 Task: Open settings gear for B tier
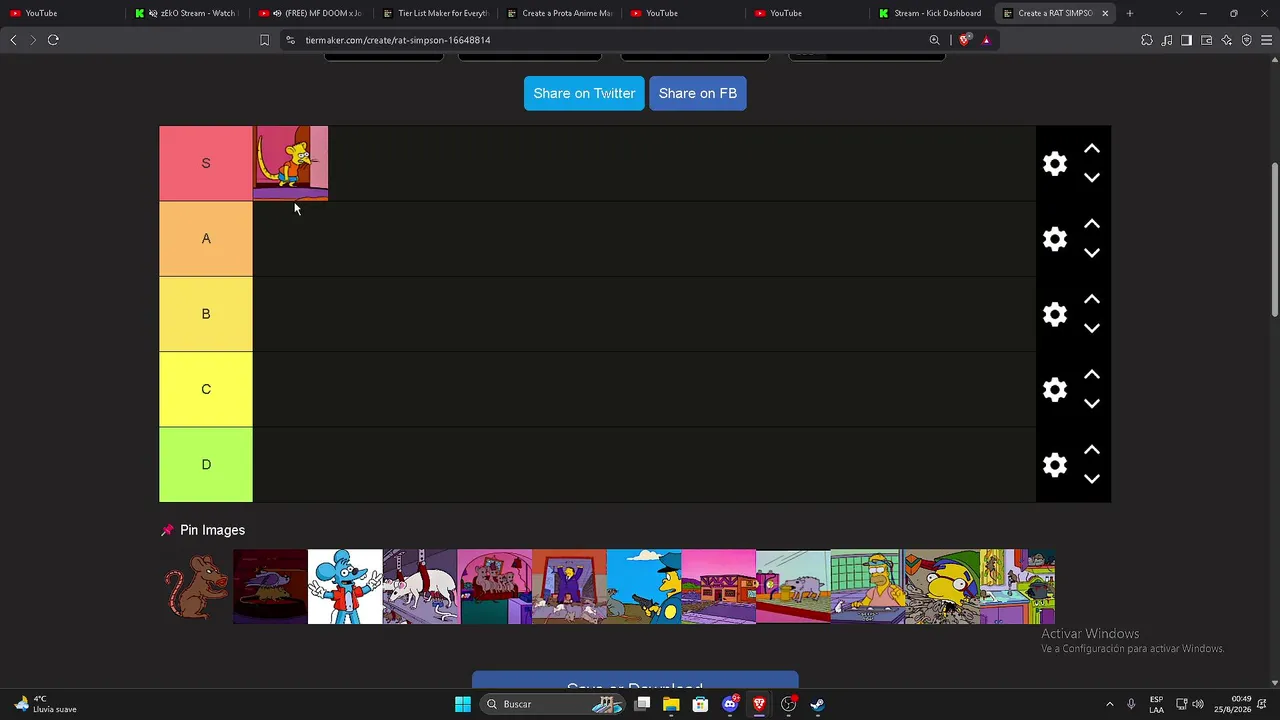pyautogui.click(x=1055, y=314)
